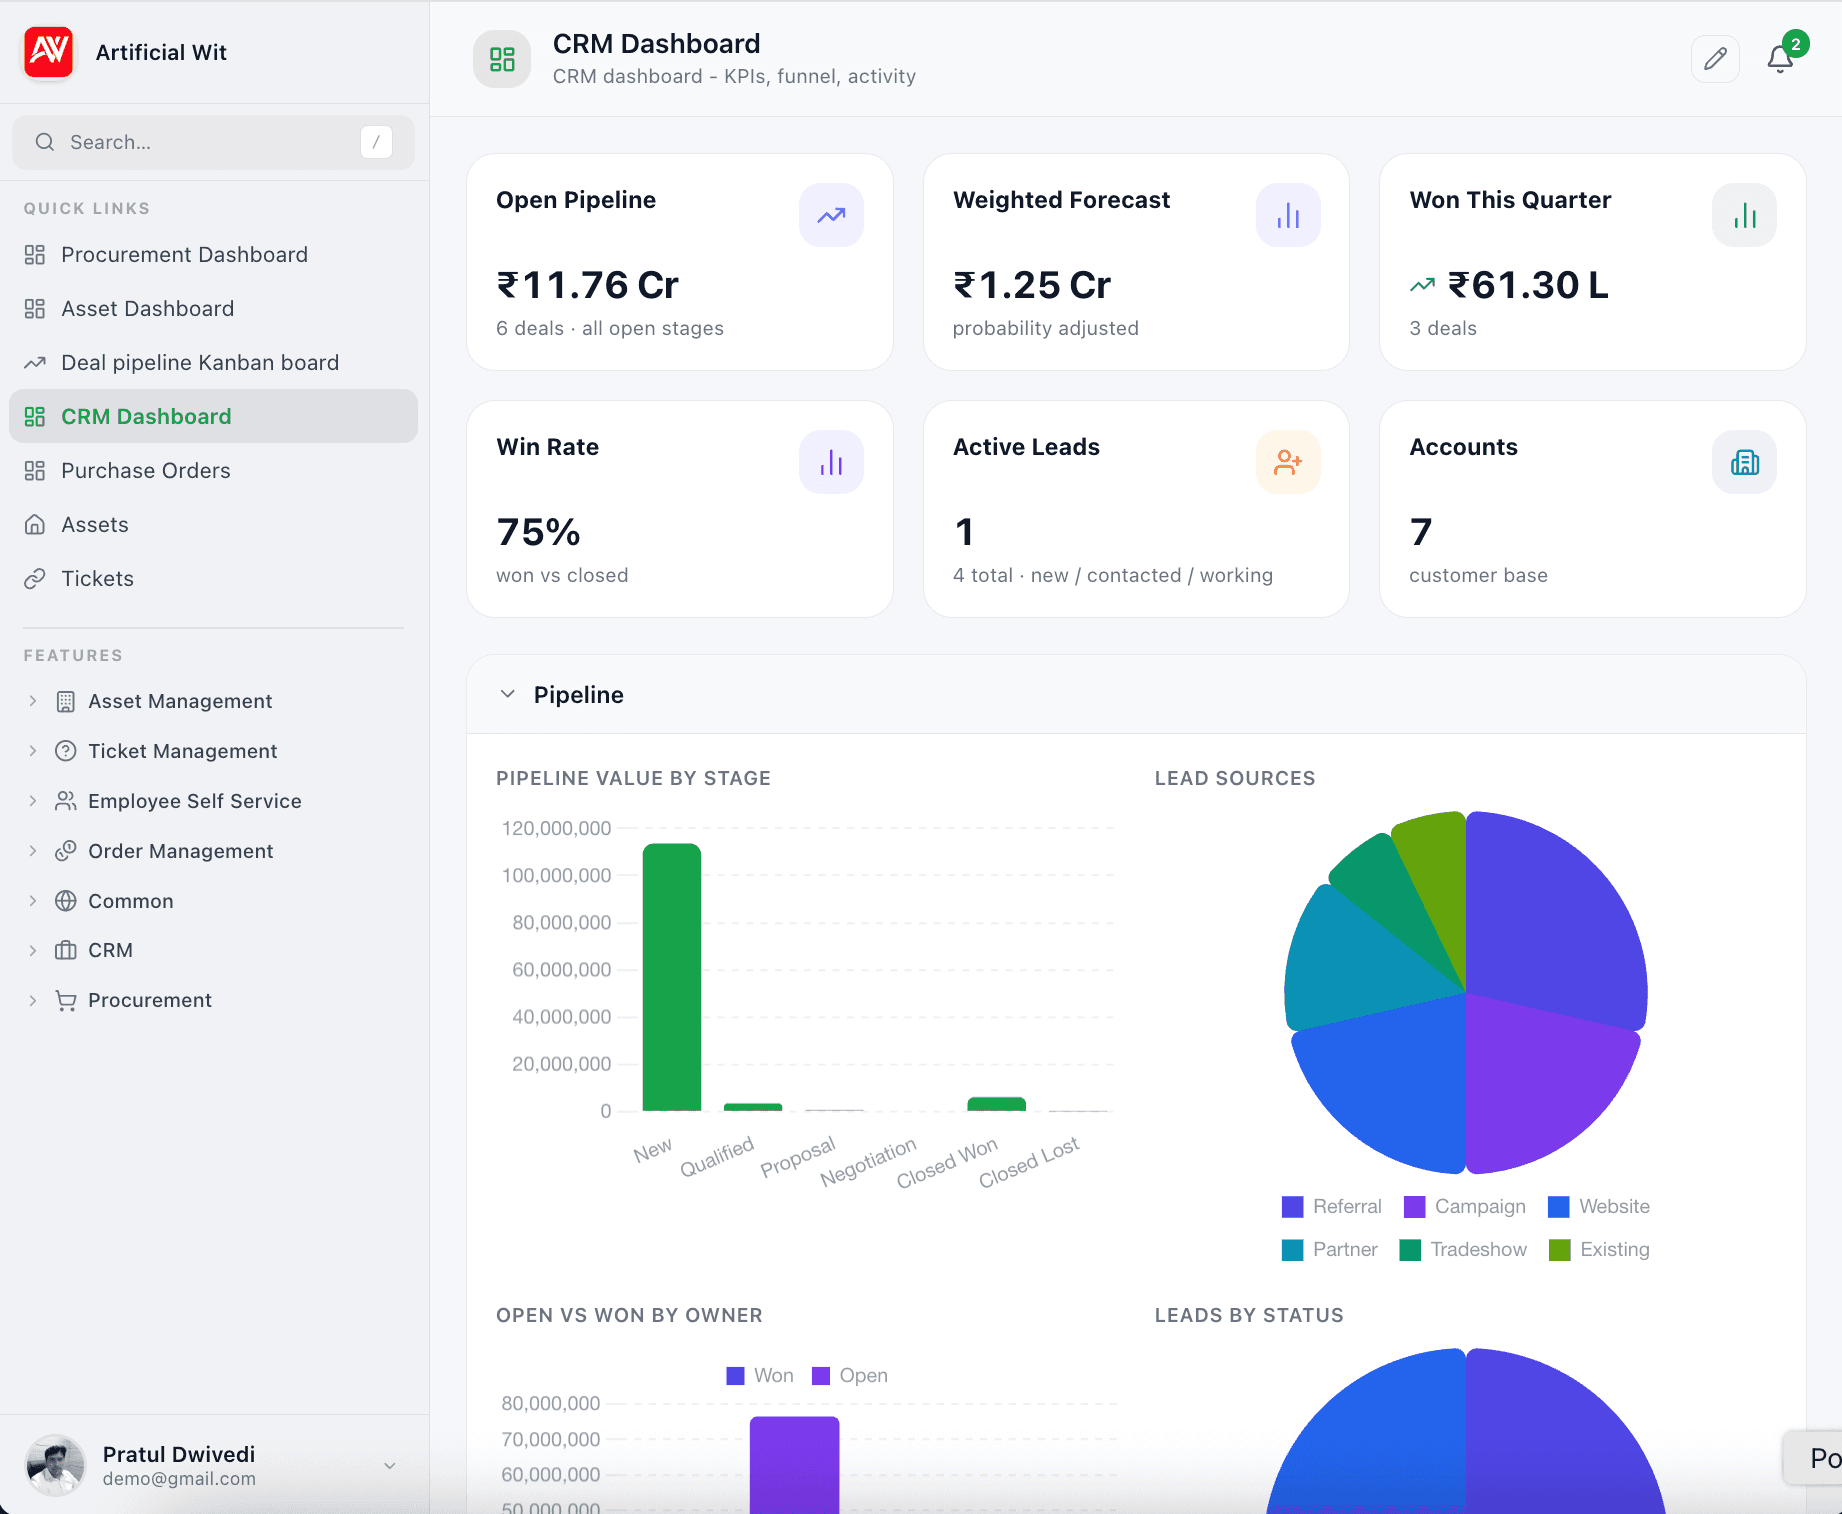Expand the Ticket Management feature group
The height and width of the screenshot is (1514, 1842).
point(33,751)
